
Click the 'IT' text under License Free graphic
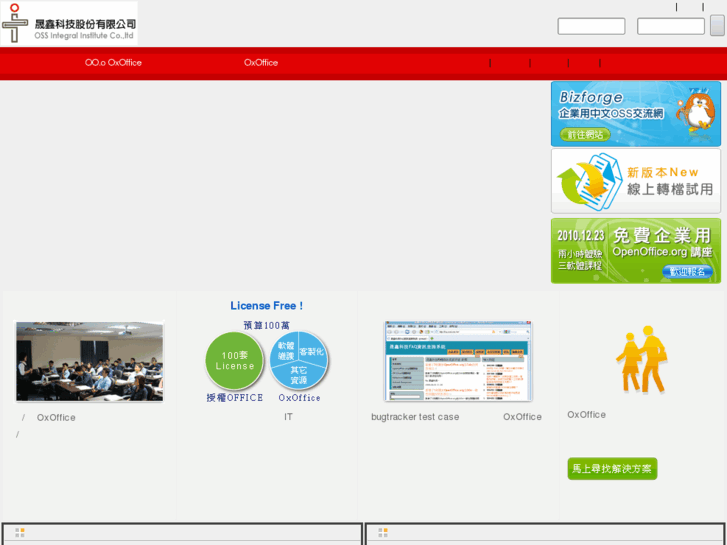(x=288, y=417)
